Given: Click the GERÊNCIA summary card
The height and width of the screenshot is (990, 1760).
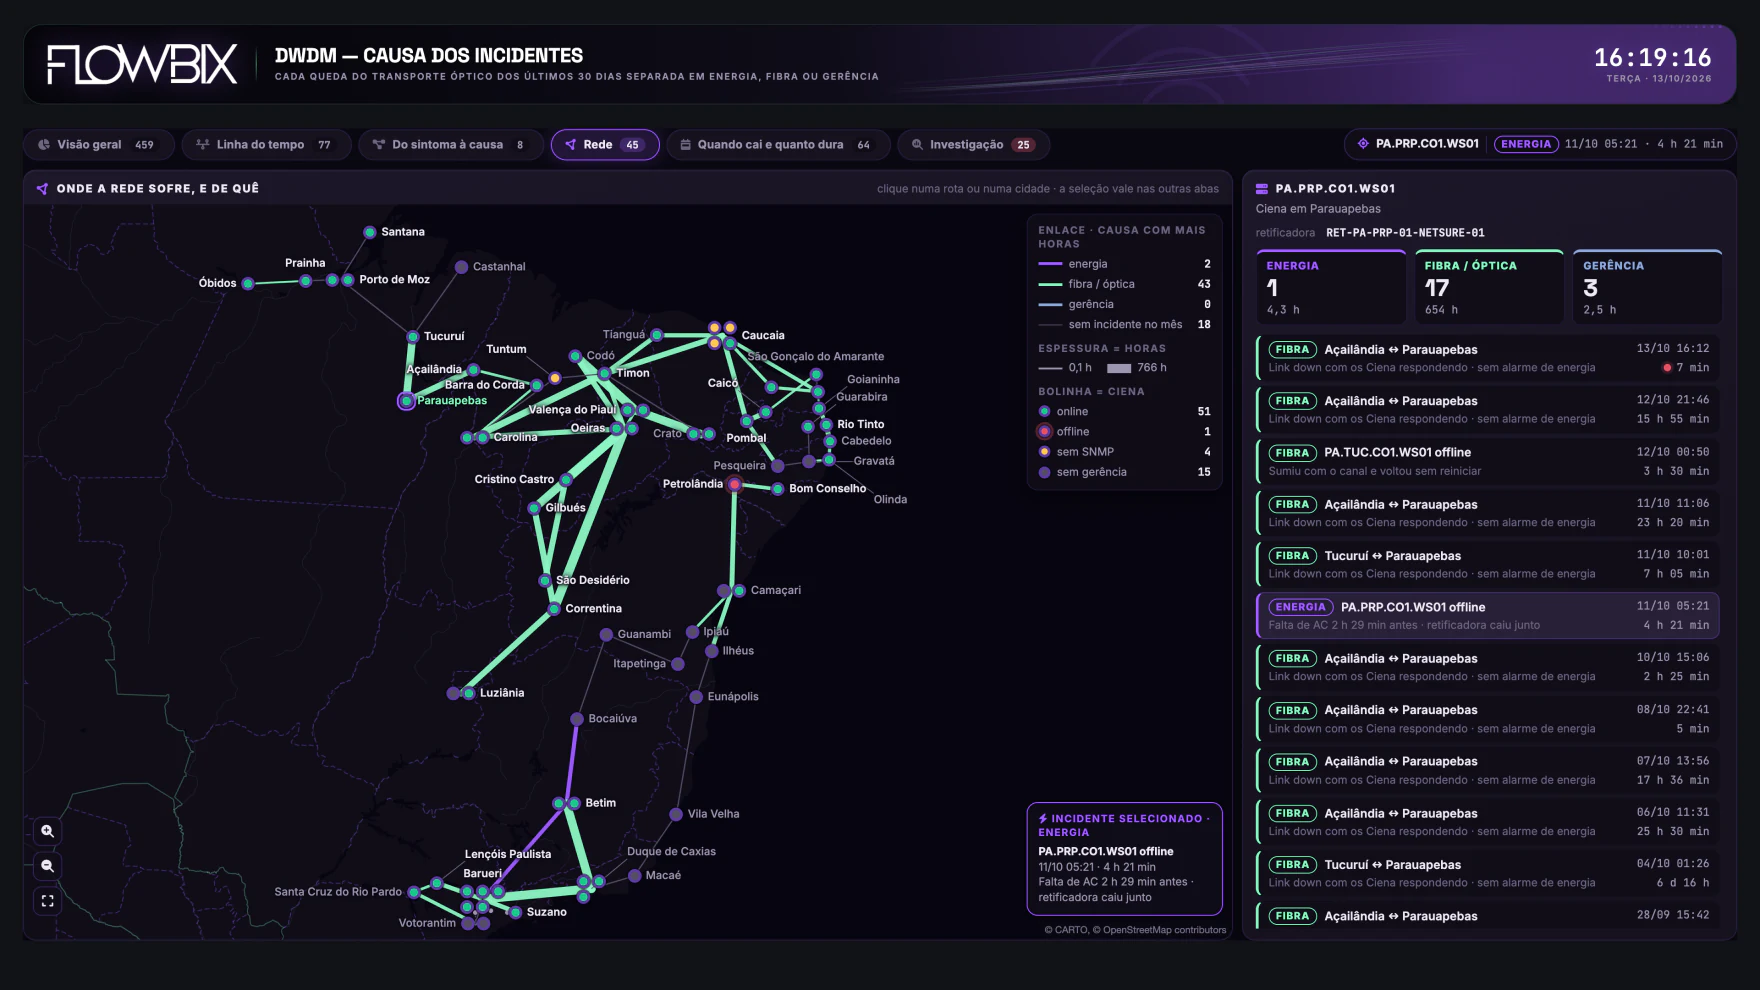Looking at the screenshot, I should tap(1647, 287).
